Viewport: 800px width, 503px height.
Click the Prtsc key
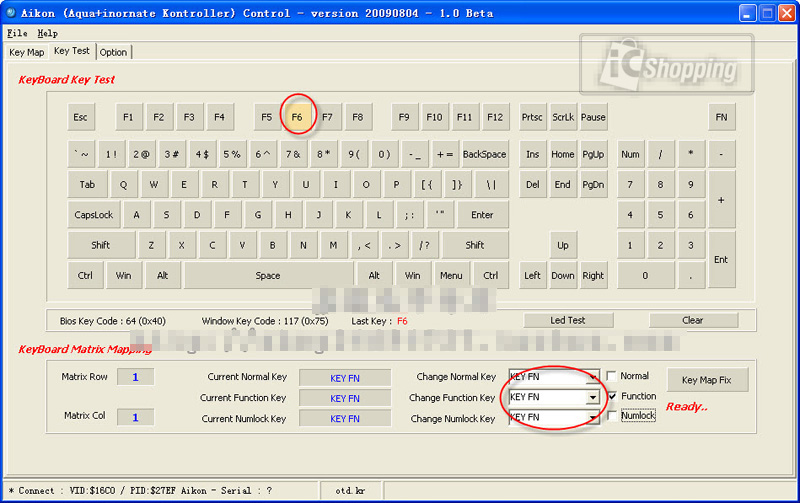pyautogui.click(x=532, y=117)
